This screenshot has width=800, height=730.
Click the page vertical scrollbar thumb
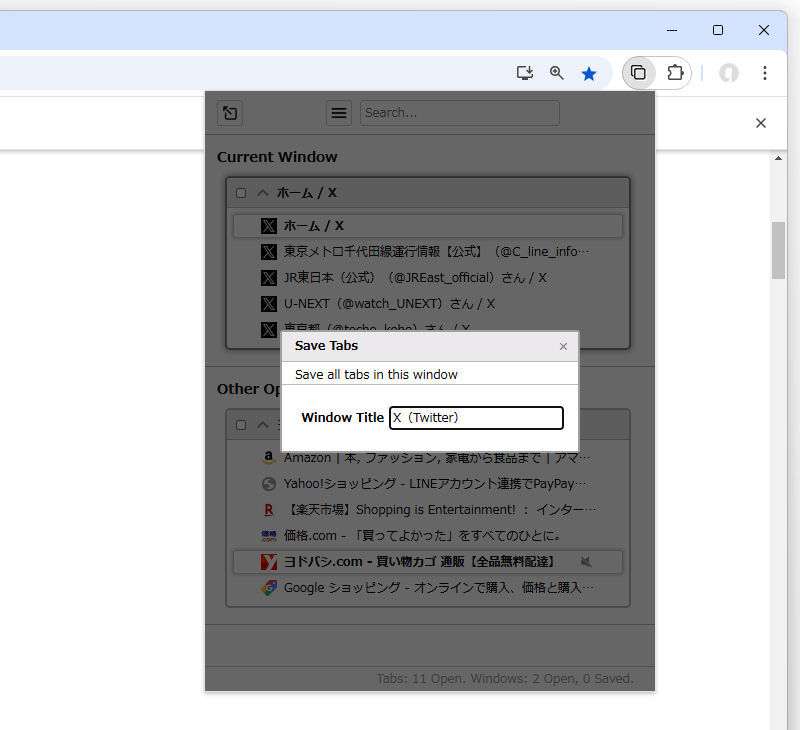778,250
